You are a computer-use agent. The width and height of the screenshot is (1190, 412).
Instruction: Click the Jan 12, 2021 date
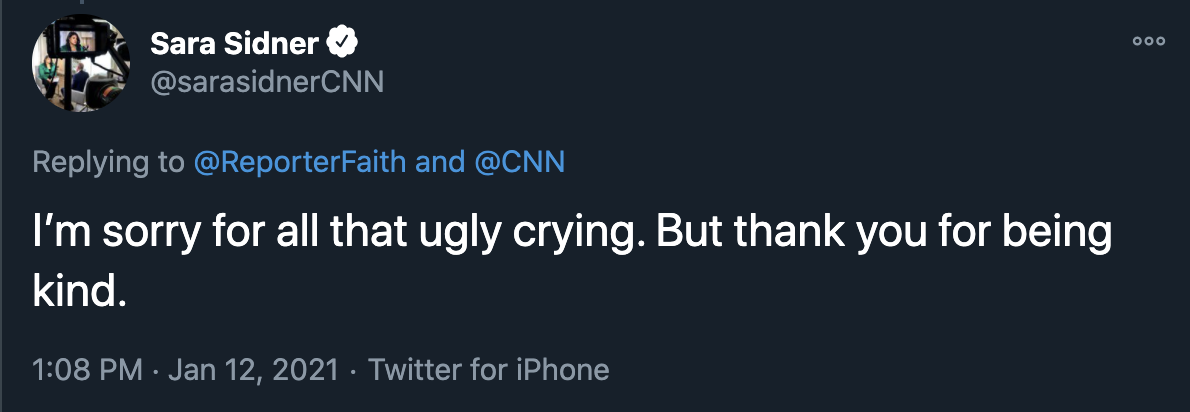tap(253, 370)
